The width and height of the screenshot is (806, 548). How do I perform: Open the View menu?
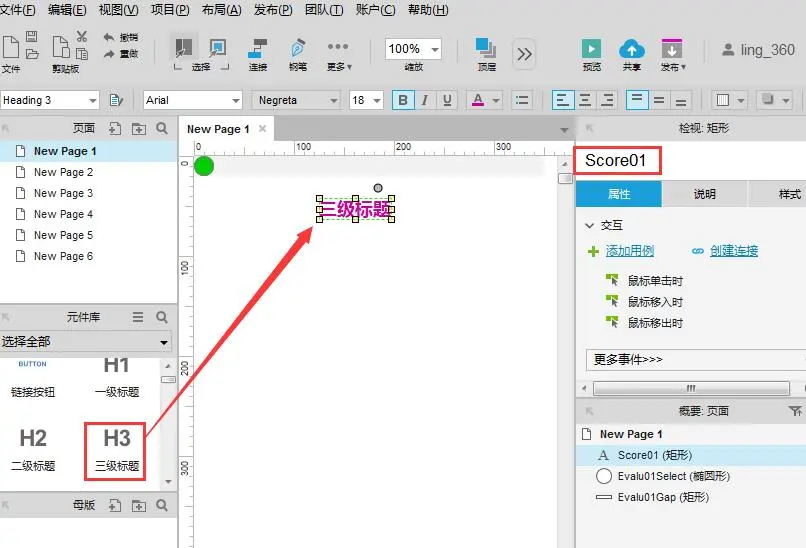(119, 9)
